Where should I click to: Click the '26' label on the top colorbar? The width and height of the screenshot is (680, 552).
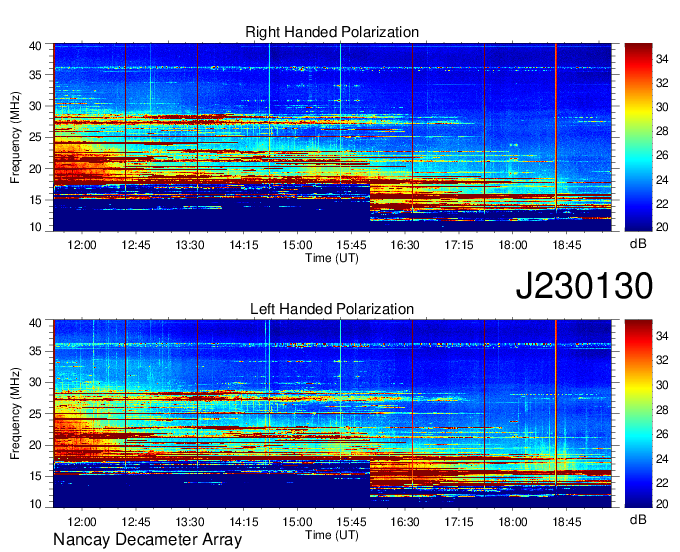[x=662, y=155]
